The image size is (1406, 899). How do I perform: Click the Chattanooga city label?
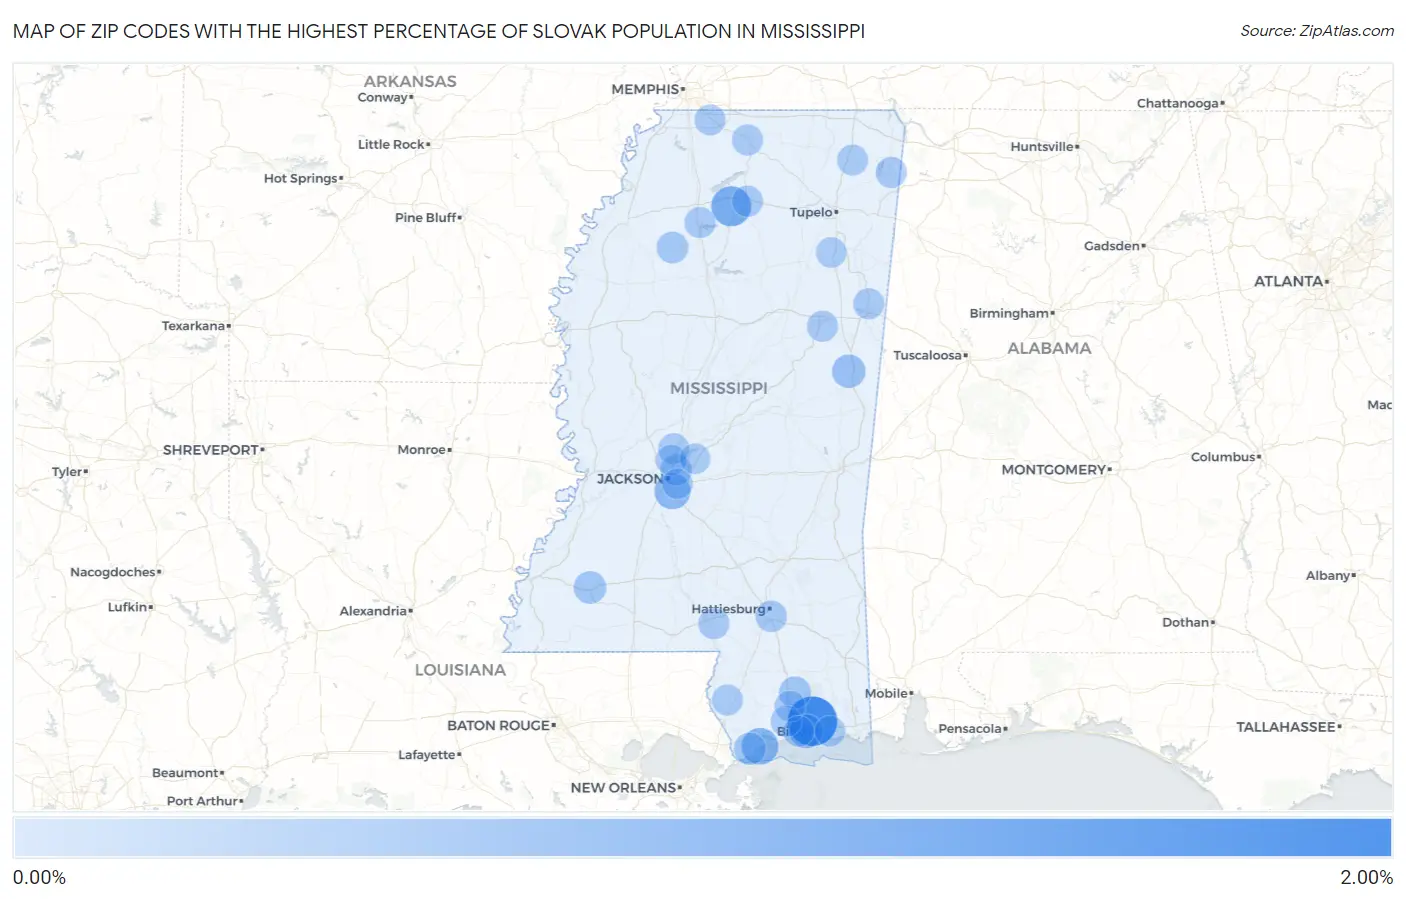pos(1178,103)
